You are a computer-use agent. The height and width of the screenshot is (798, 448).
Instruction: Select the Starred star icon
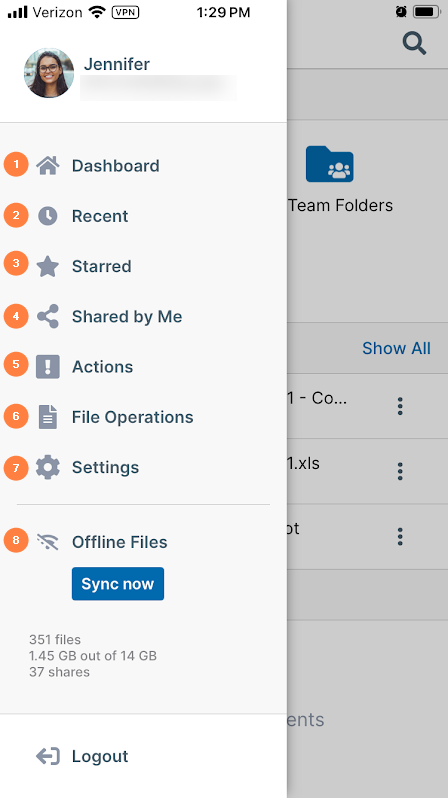pyautogui.click(x=48, y=266)
